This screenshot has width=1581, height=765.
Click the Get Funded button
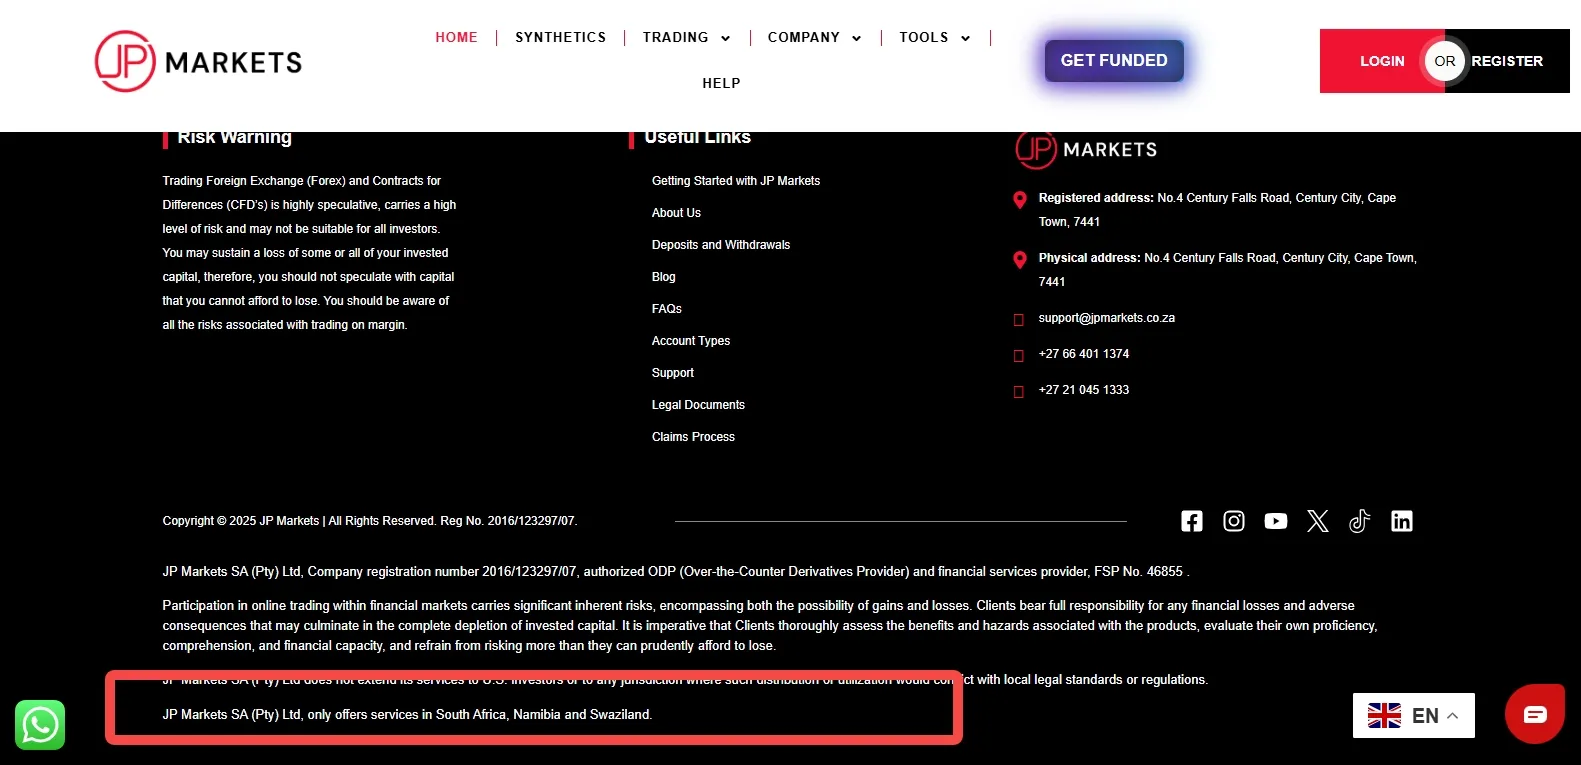pos(1114,61)
